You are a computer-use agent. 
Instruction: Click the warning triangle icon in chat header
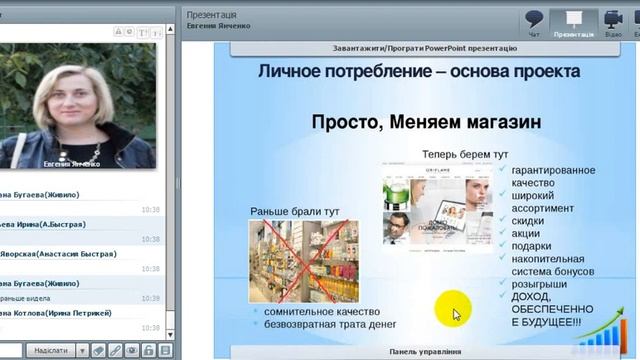[118, 31]
